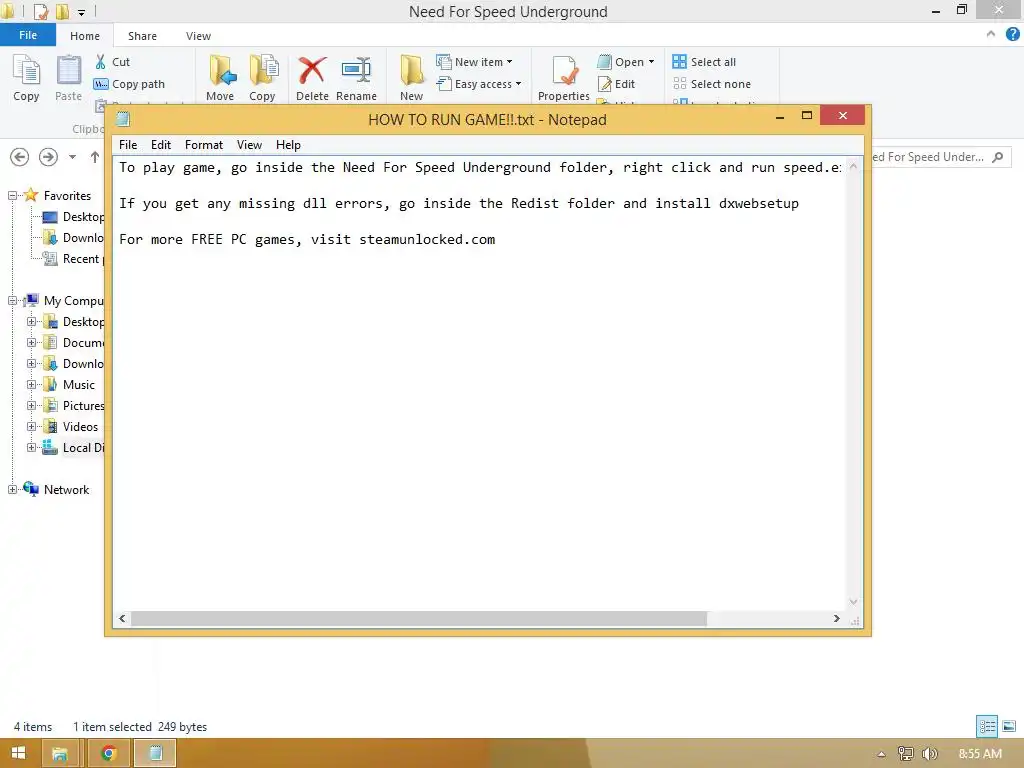The image size is (1024, 768).
Task: Open the Customize Quick Access Toolbar dropdown
Action: [x=81, y=12]
